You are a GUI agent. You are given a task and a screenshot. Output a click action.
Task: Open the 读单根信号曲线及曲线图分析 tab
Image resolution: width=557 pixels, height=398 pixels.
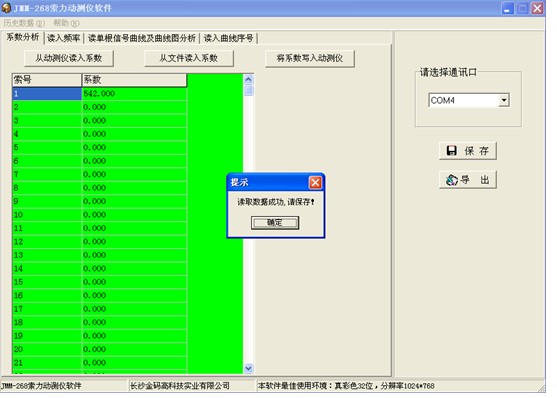point(142,38)
